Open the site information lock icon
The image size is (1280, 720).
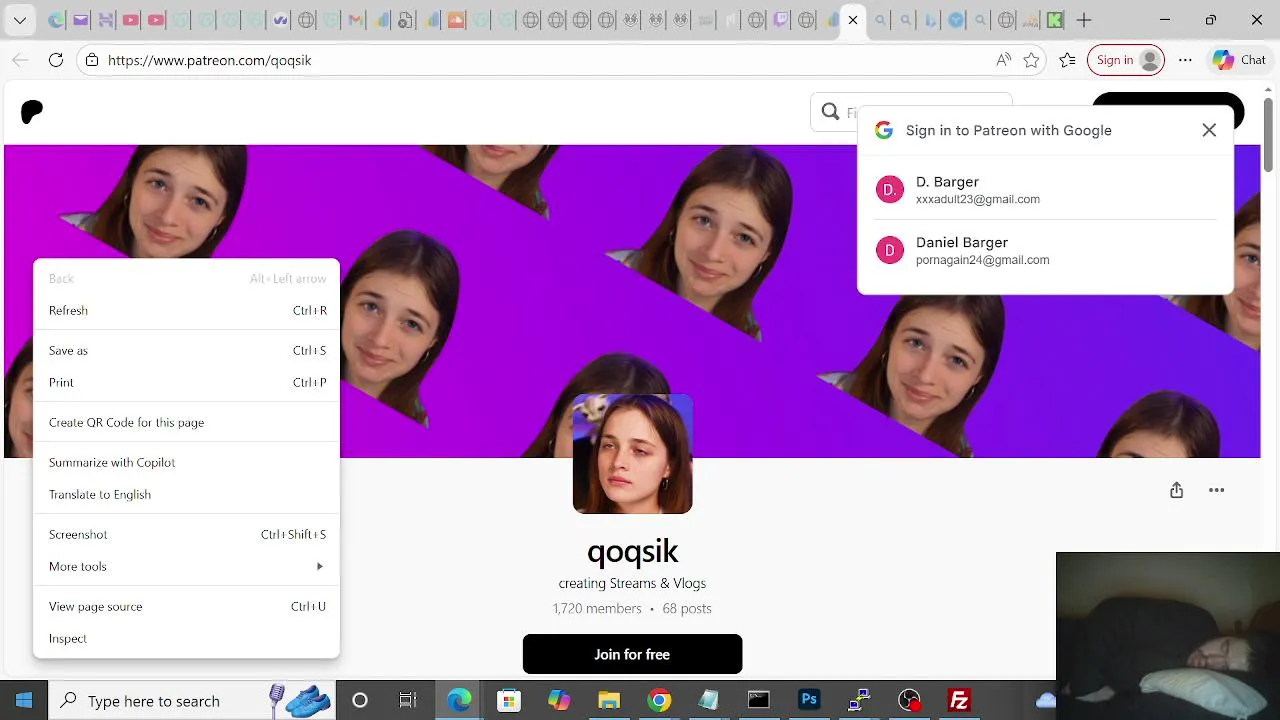click(92, 60)
